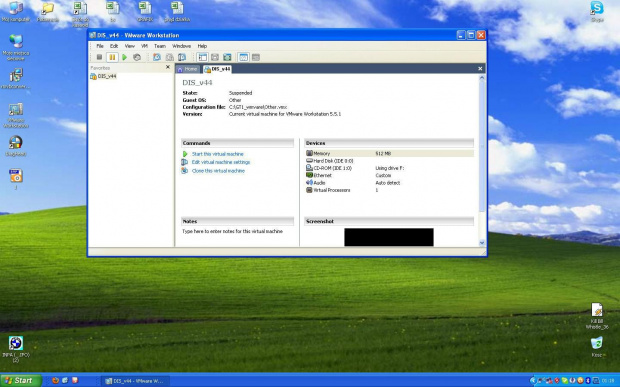Select the Recycle Bin desktop icon

597,347
